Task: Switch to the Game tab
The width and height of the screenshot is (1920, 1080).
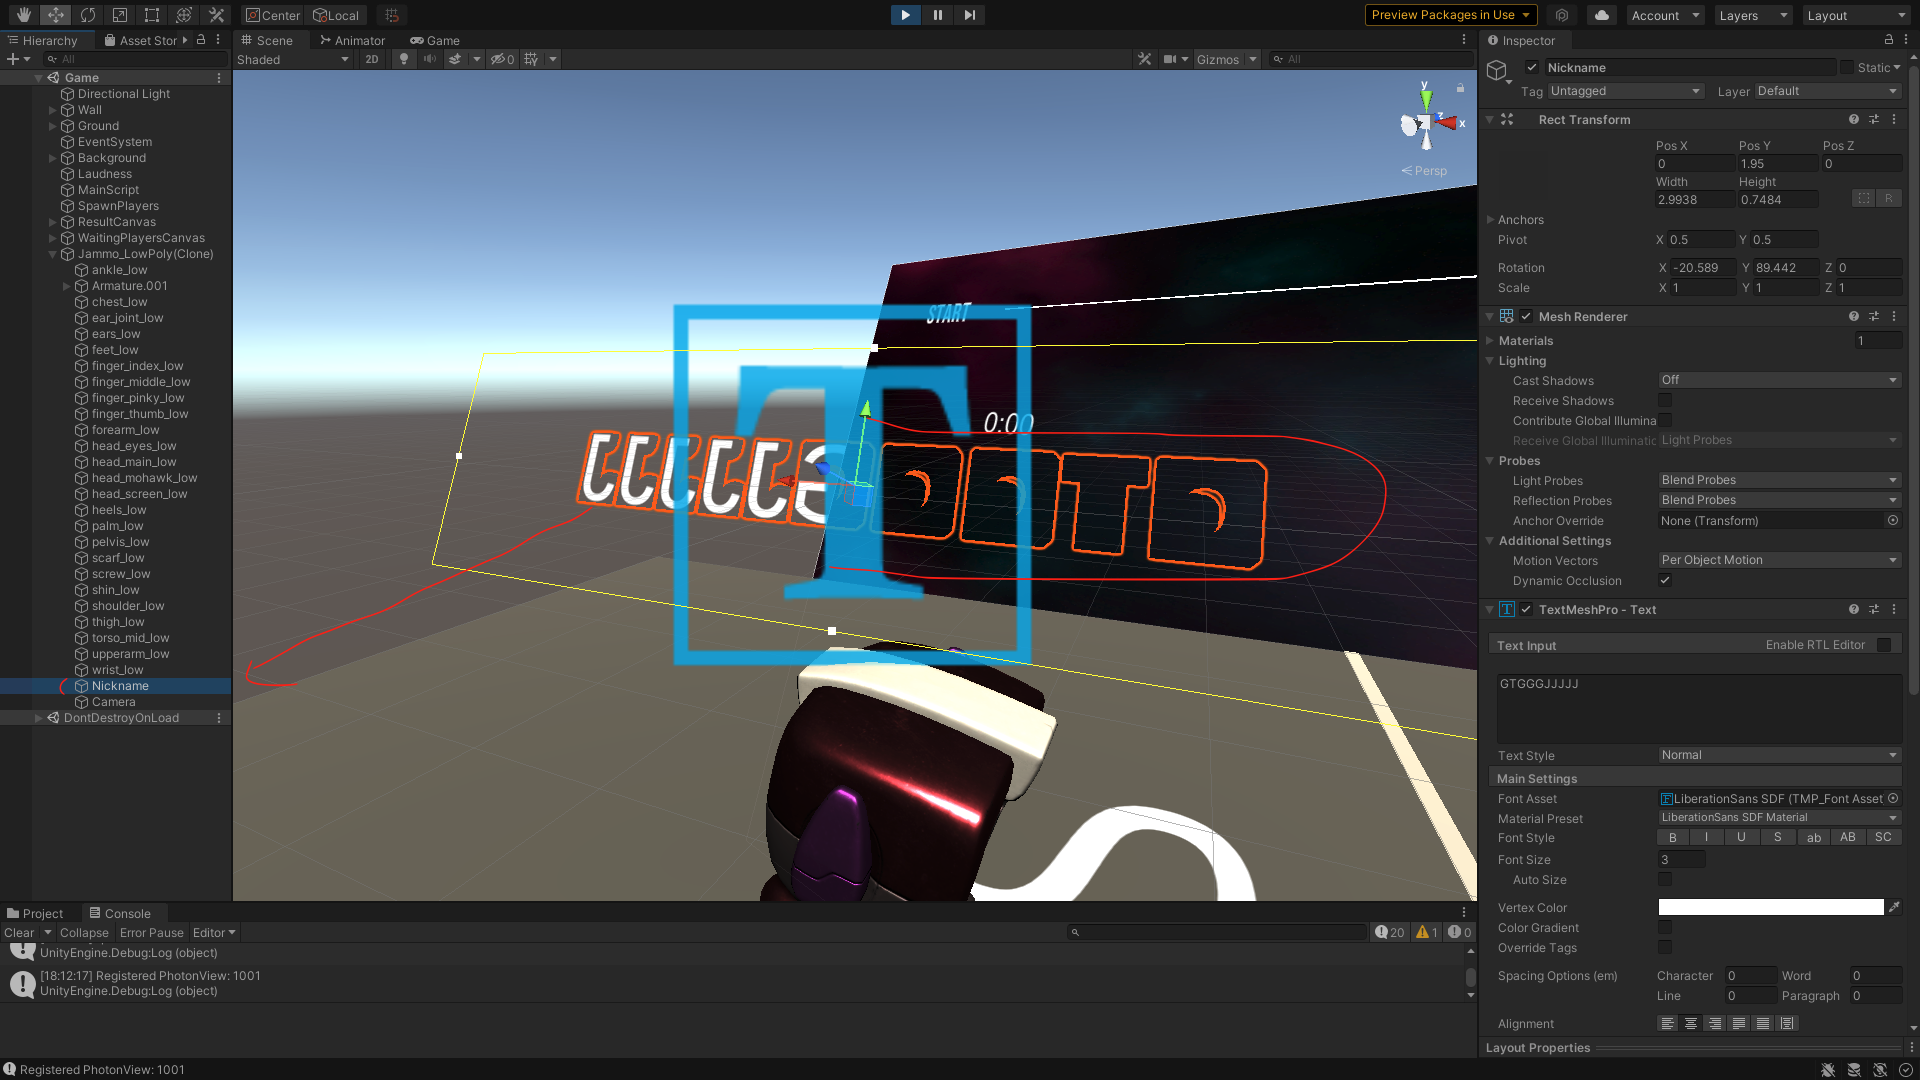Action: 435,40
